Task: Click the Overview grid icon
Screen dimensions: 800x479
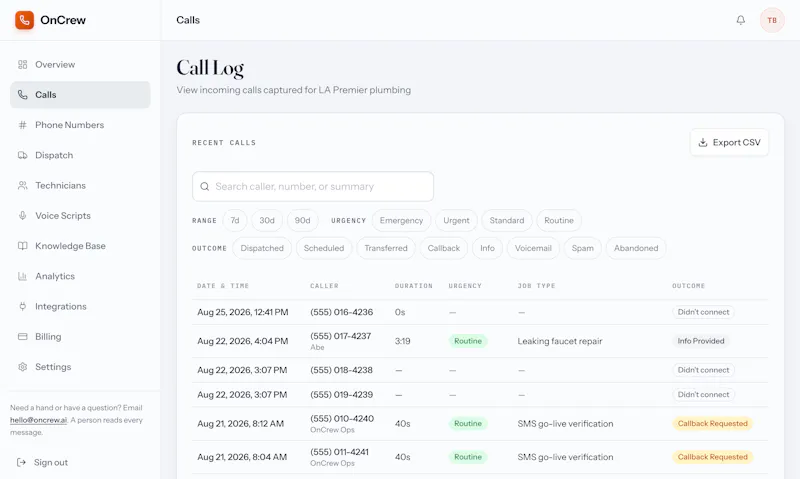Action: point(22,64)
